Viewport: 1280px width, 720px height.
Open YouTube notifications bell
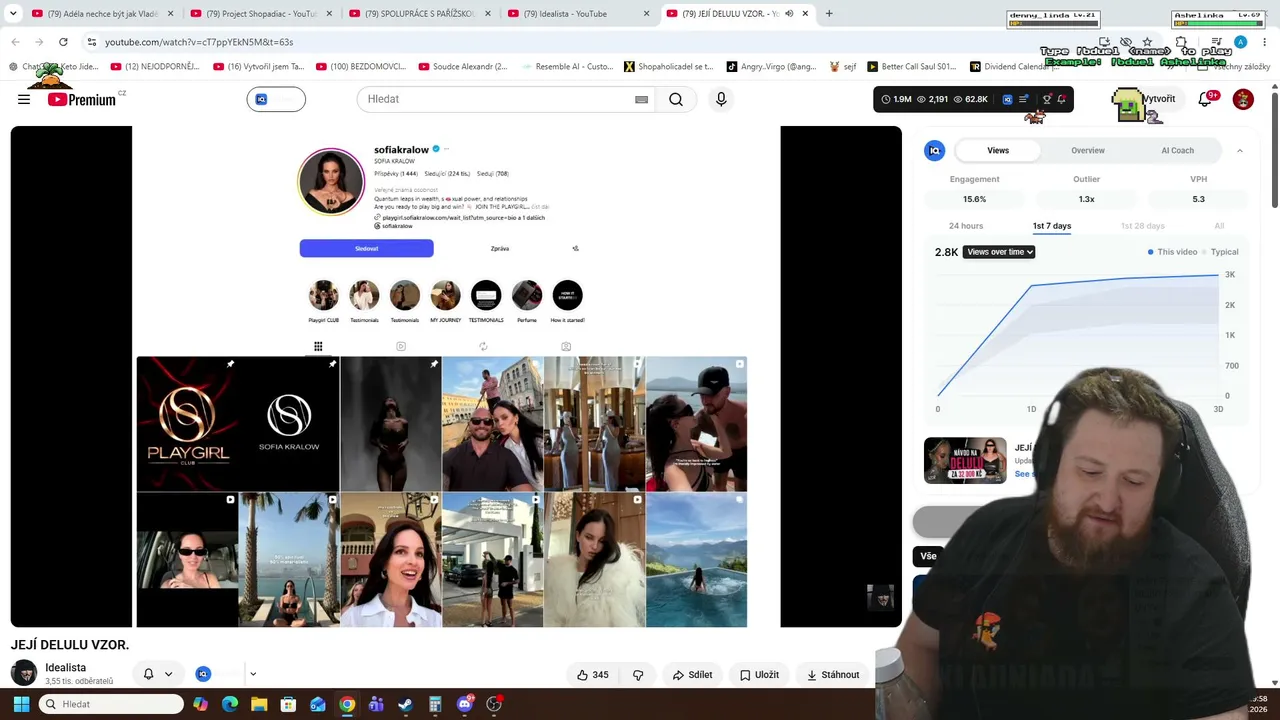1205,99
